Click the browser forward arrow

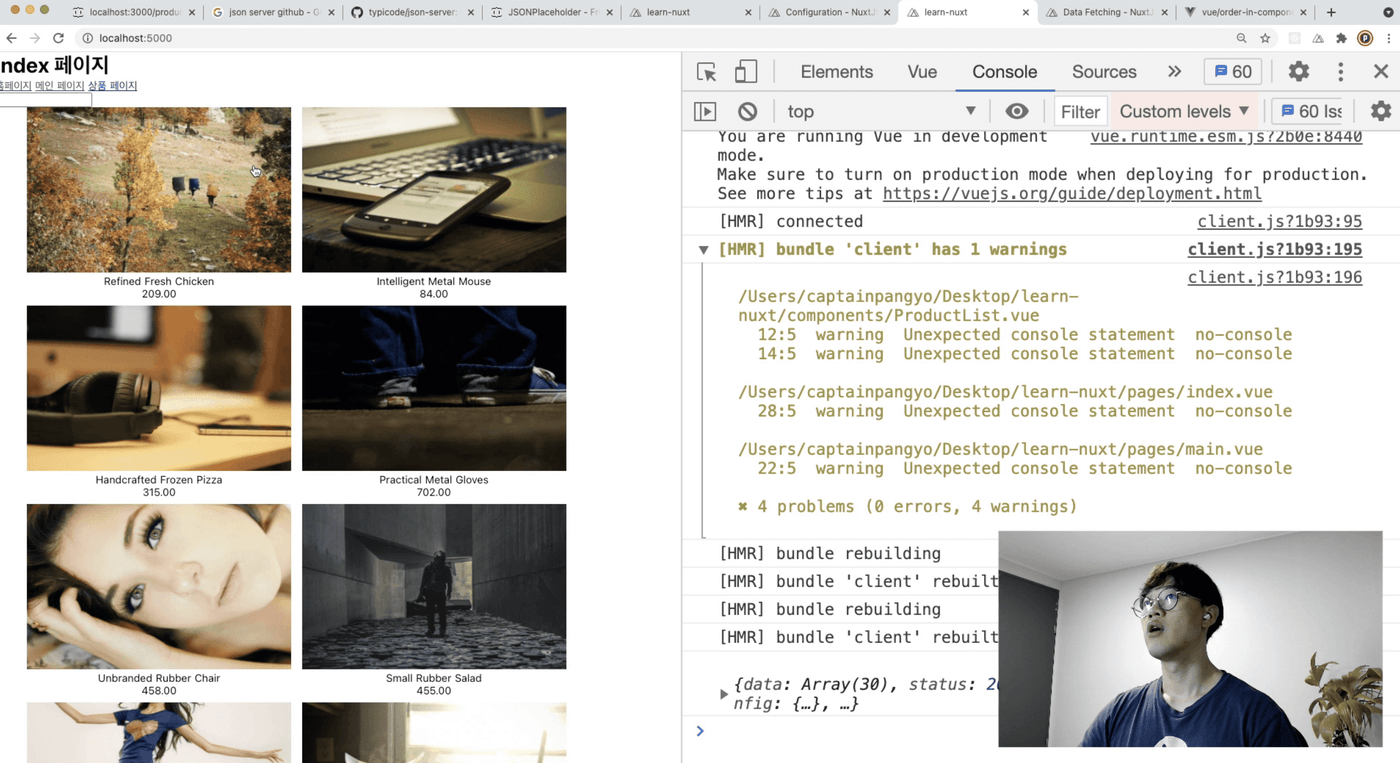point(35,38)
